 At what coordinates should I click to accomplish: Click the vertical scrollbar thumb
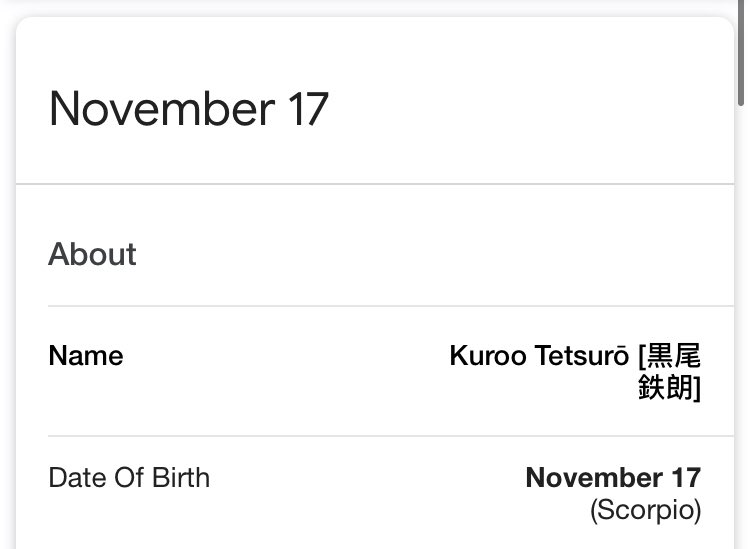click(x=741, y=53)
